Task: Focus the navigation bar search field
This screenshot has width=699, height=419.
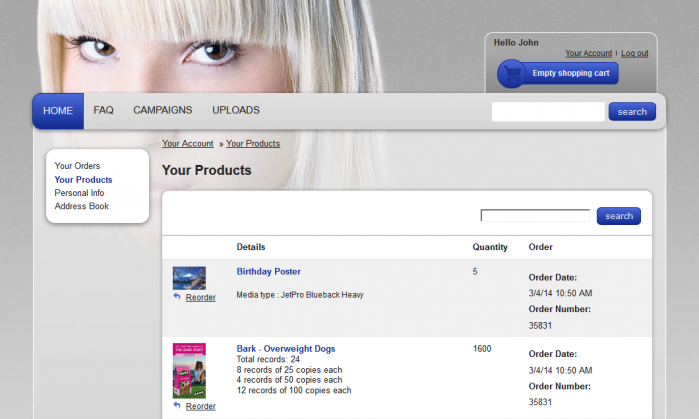Action: tap(547, 112)
